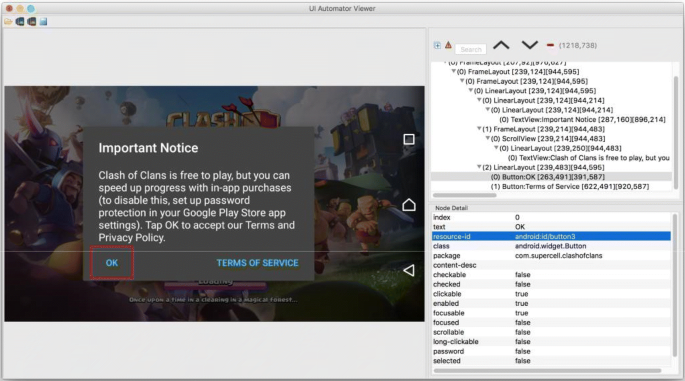The width and height of the screenshot is (685, 381).
Task: Select TextView:Important Notice tree row
Action: tap(582, 119)
